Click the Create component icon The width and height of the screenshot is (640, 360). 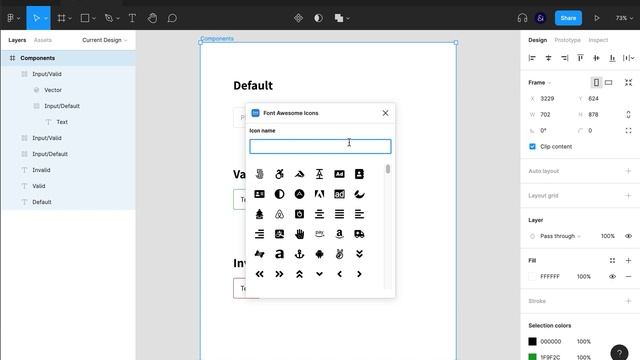[298, 18]
